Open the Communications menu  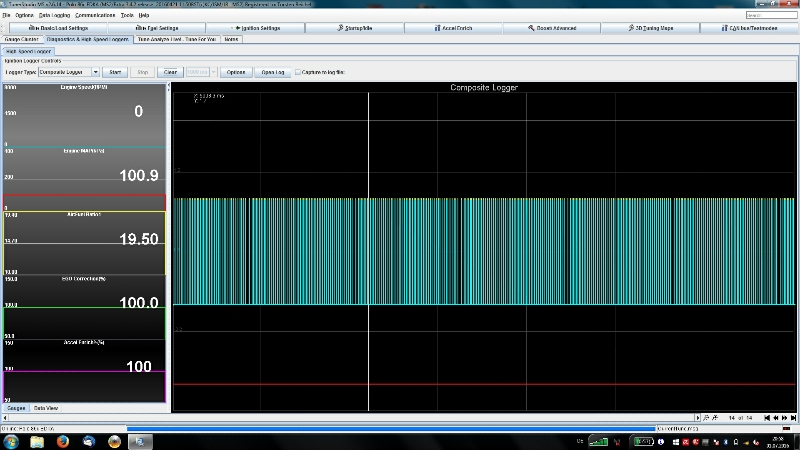pyautogui.click(x=95, y=15)
